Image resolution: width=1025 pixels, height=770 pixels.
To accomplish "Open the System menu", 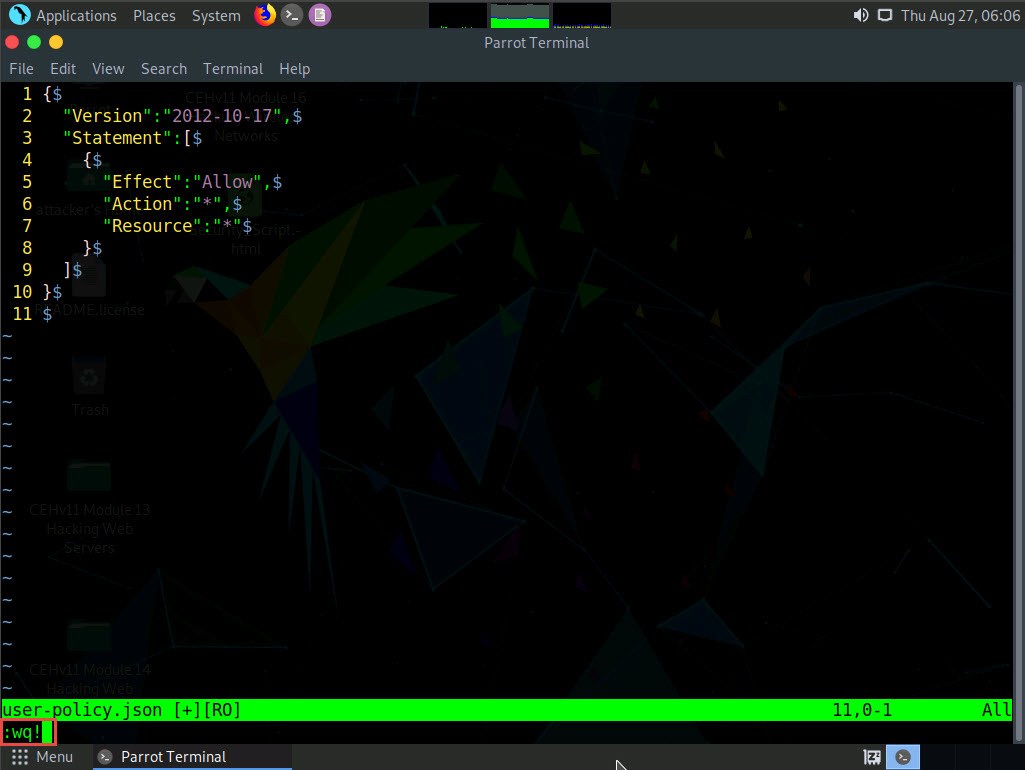I will [216, 16].
